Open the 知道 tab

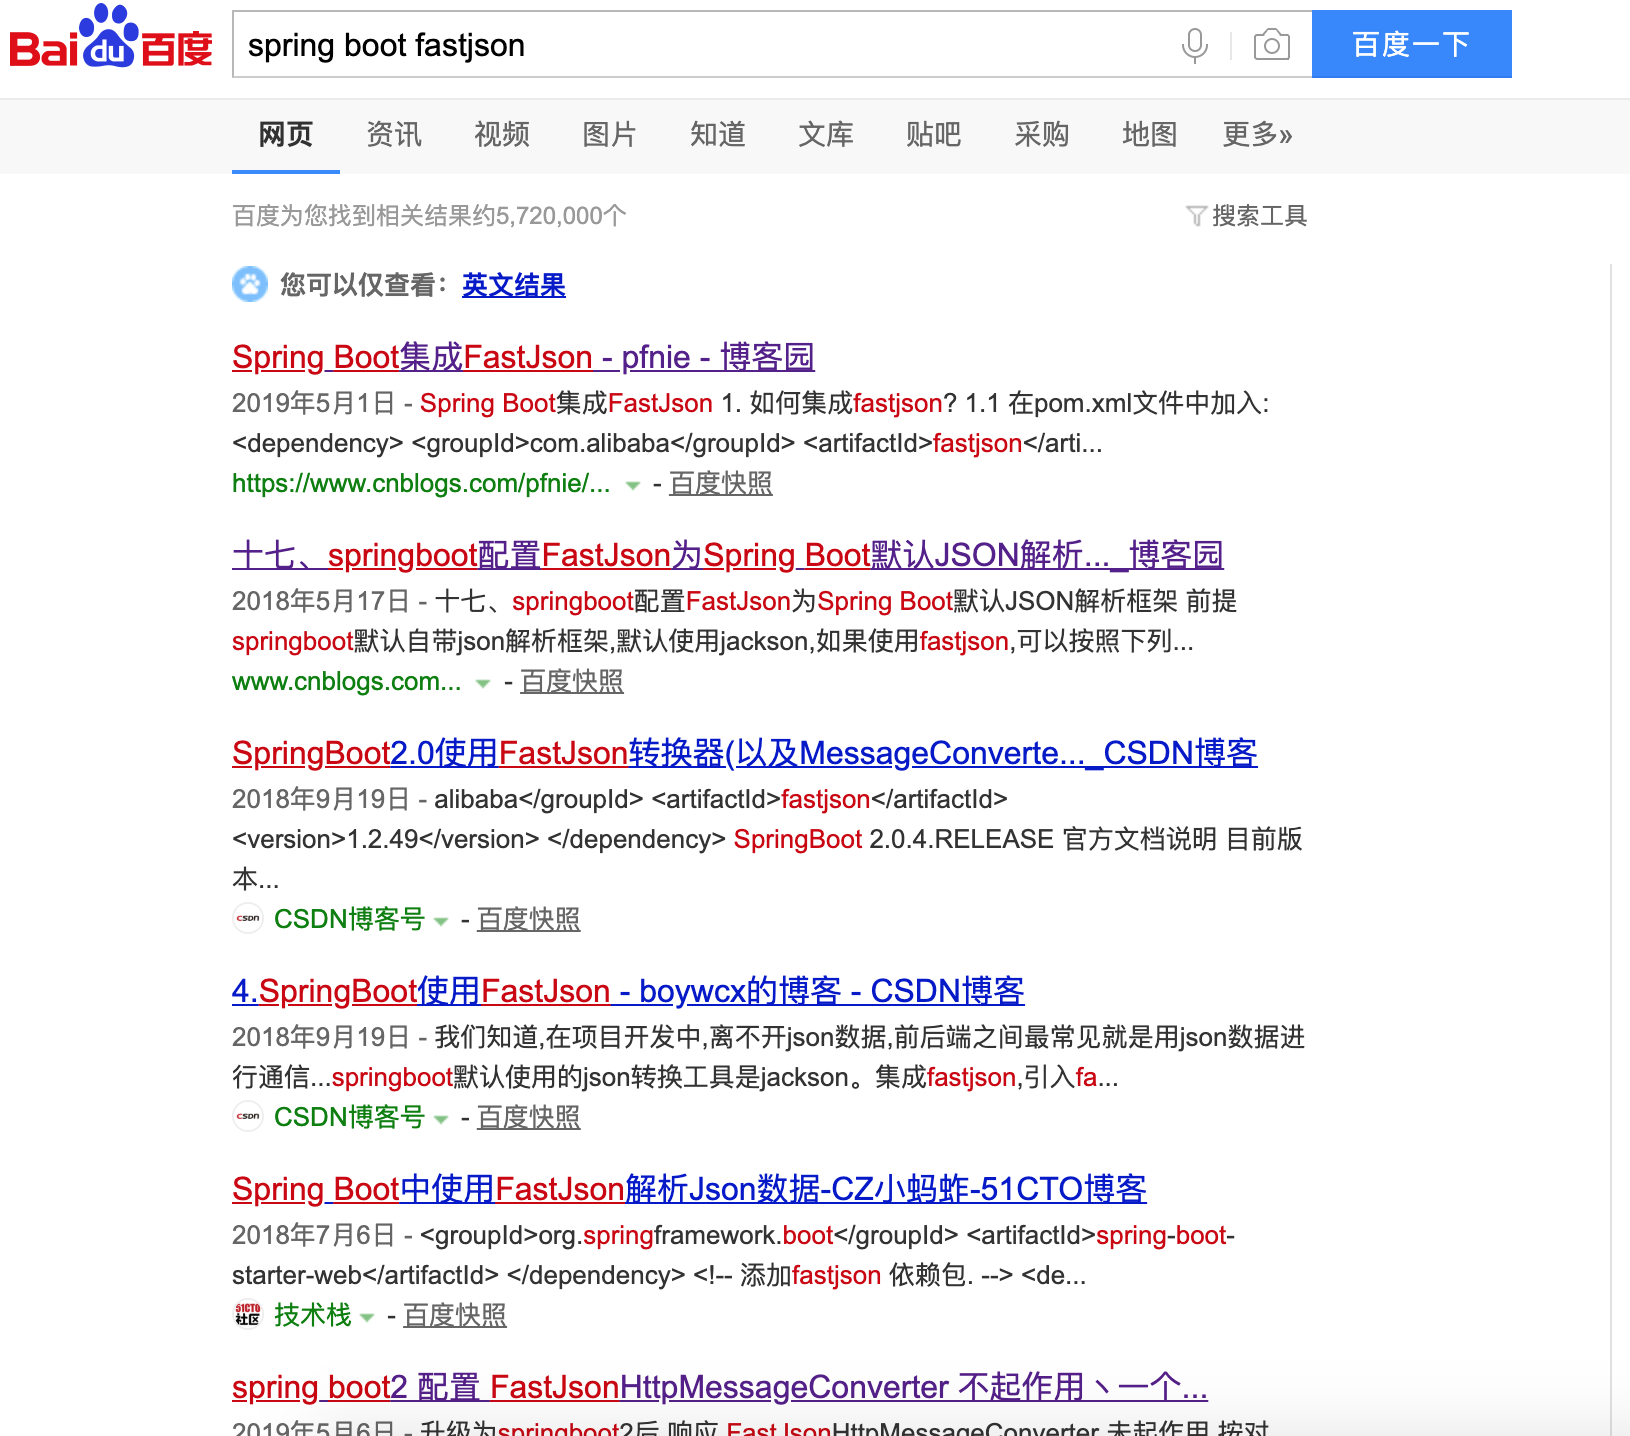pos(718,134)
